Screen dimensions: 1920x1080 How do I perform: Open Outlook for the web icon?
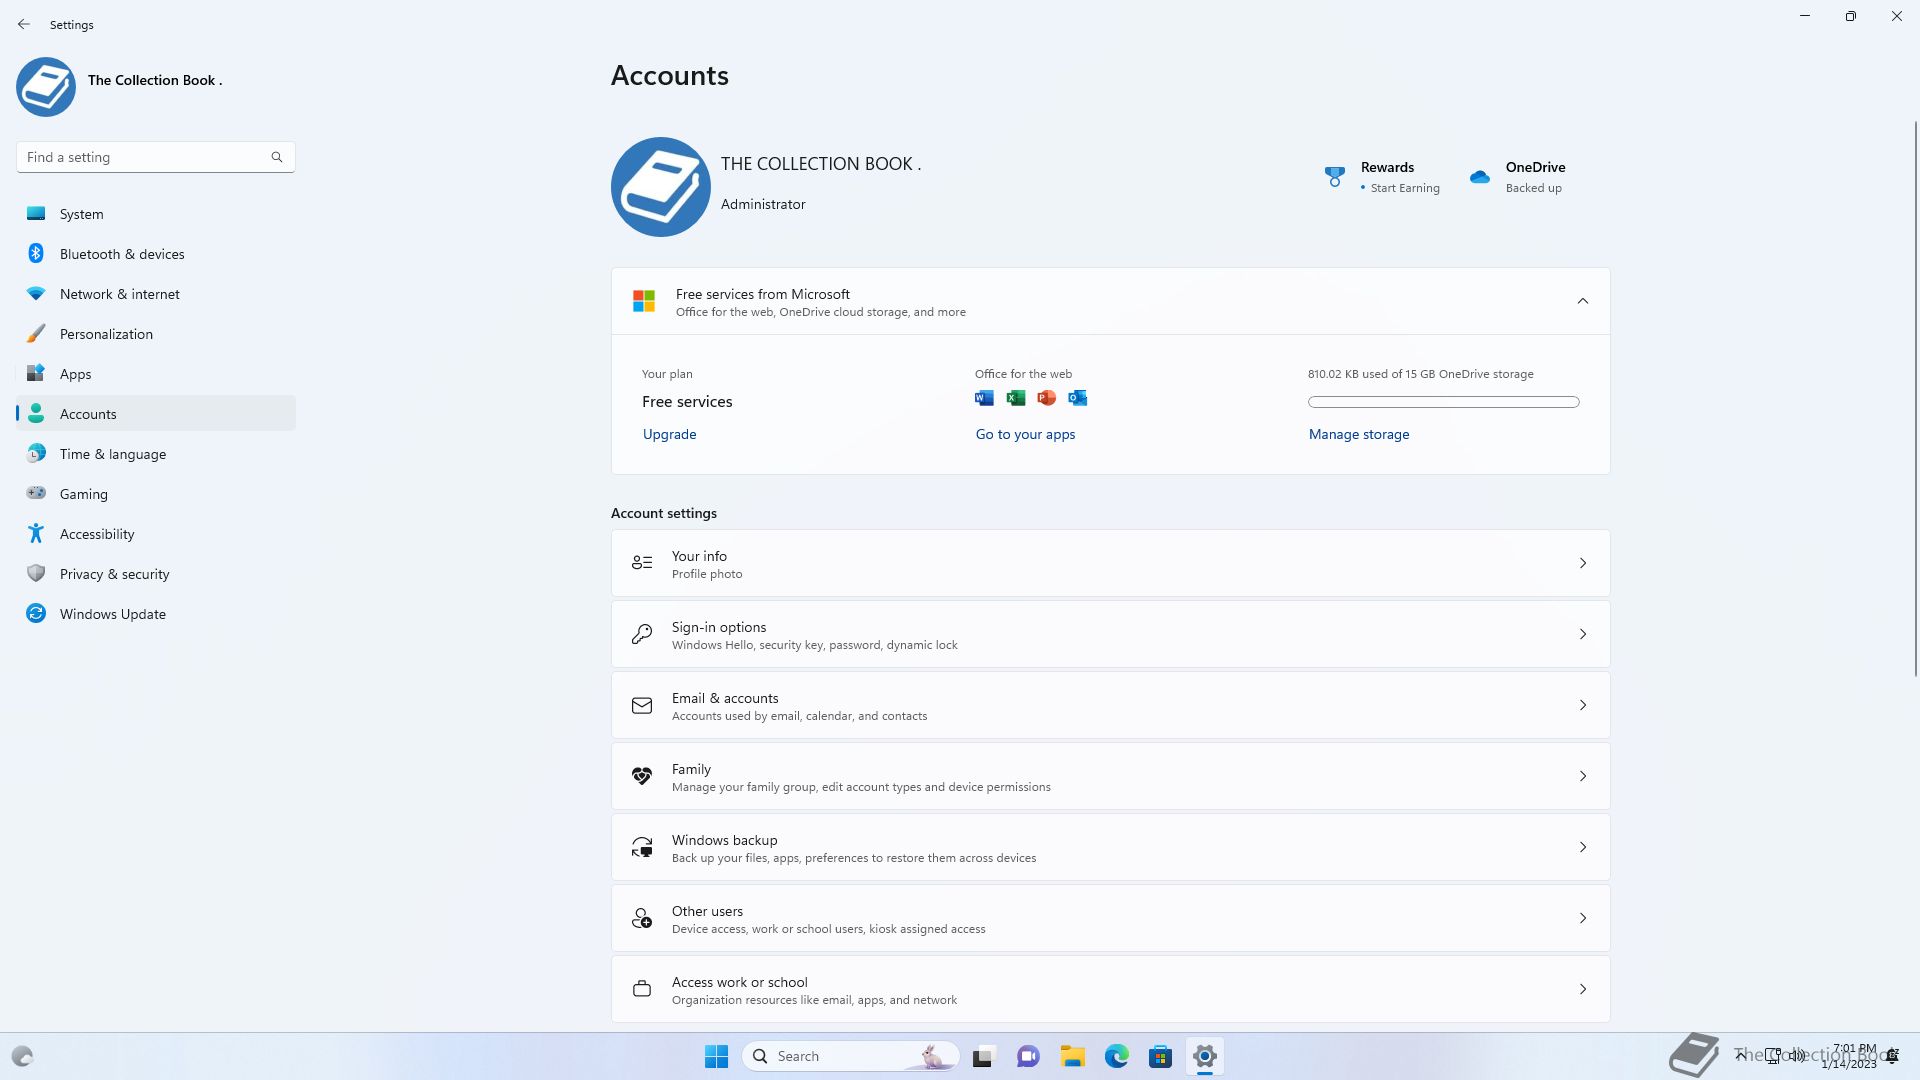tap(1077, 398)
